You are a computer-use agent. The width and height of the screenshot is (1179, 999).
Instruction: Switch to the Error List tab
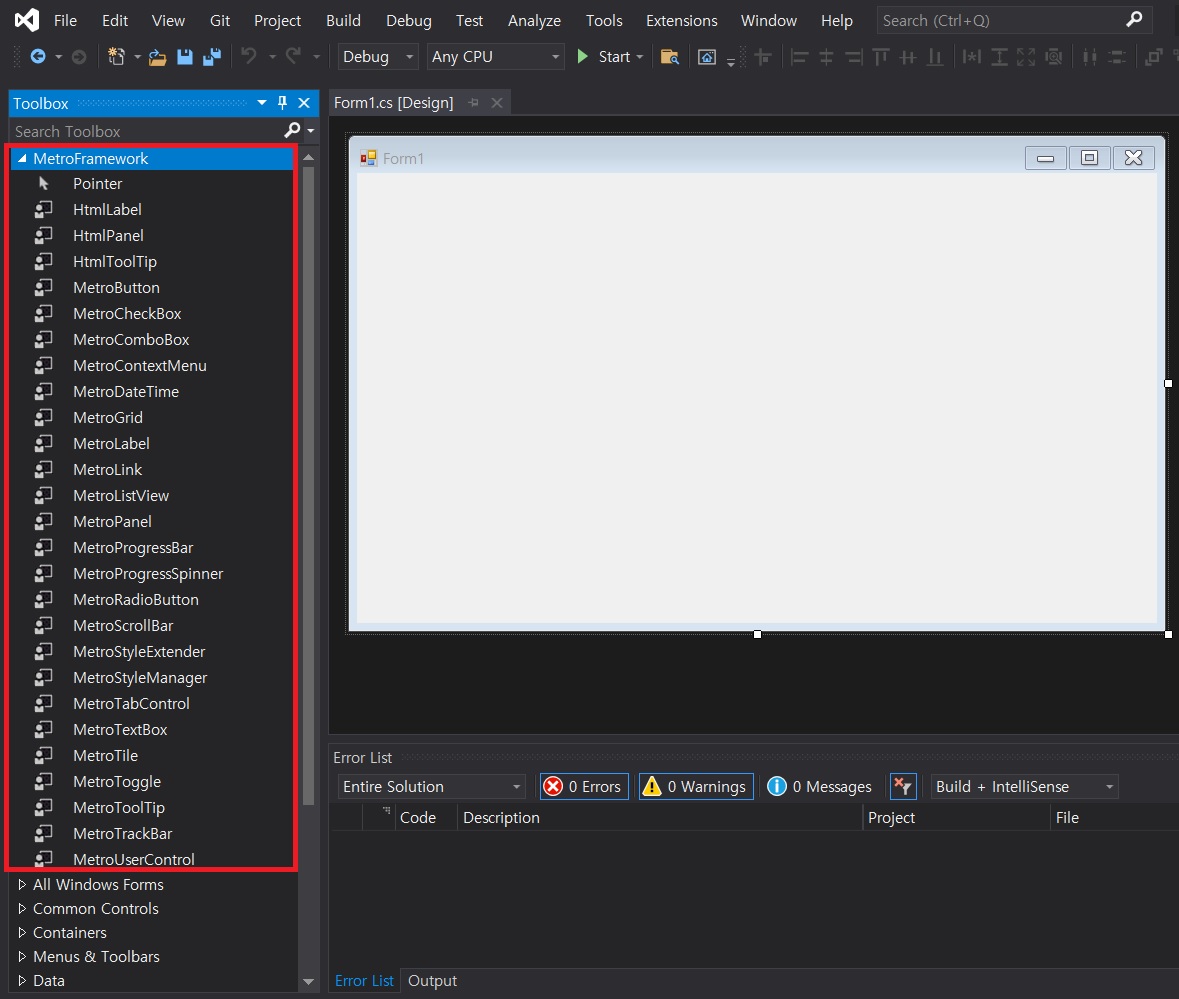(364, 981)
